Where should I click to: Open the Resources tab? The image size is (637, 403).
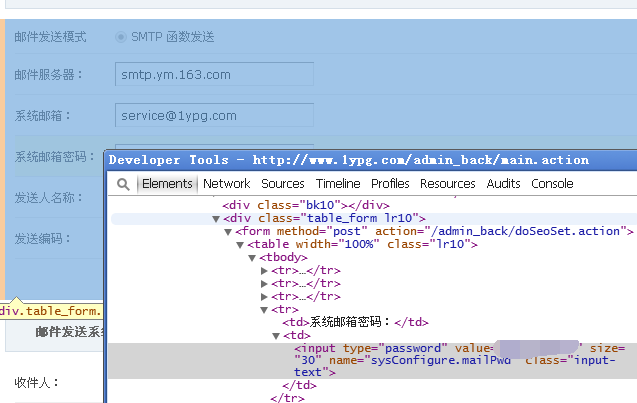448,184
